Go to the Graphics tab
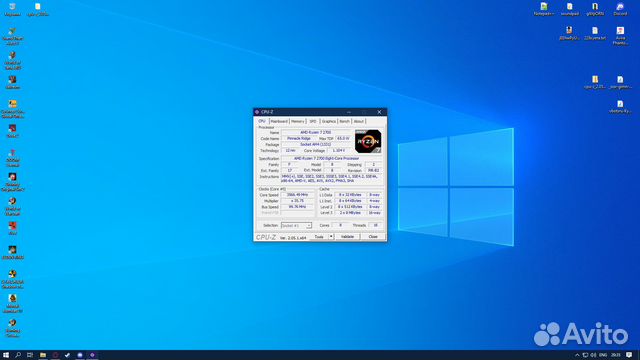The height and width of the screenshot is (360, 640). pos(329,121)
